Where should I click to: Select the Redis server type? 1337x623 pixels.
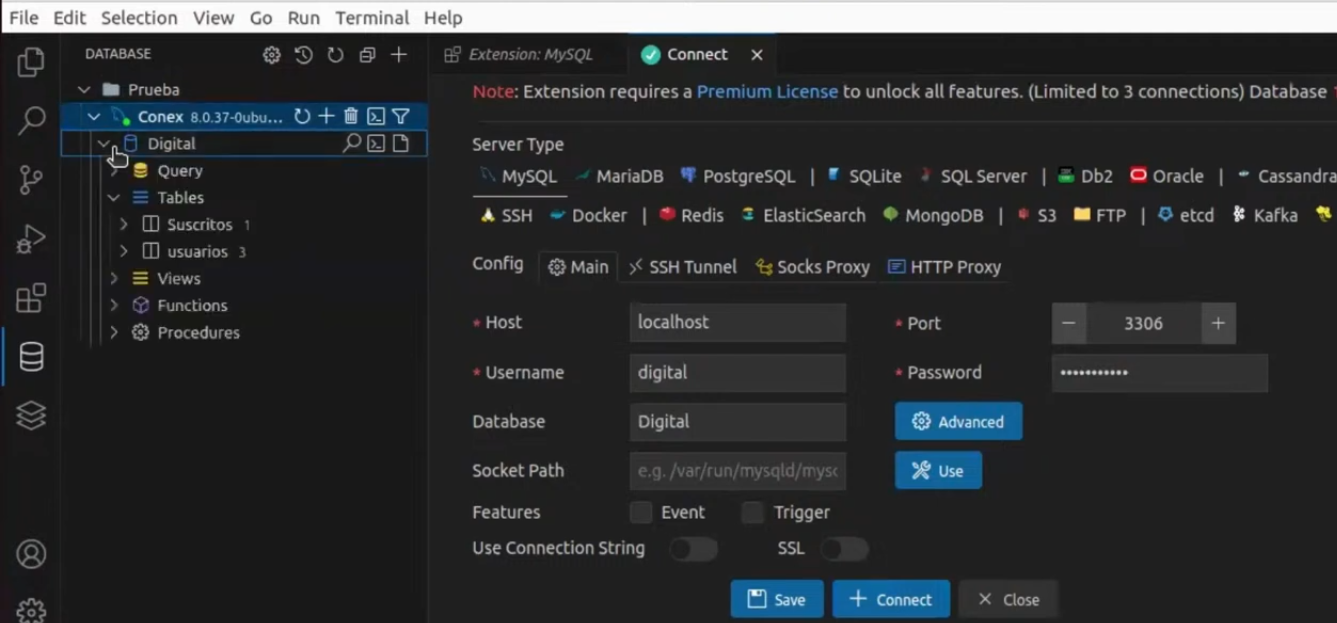[691, 215]
